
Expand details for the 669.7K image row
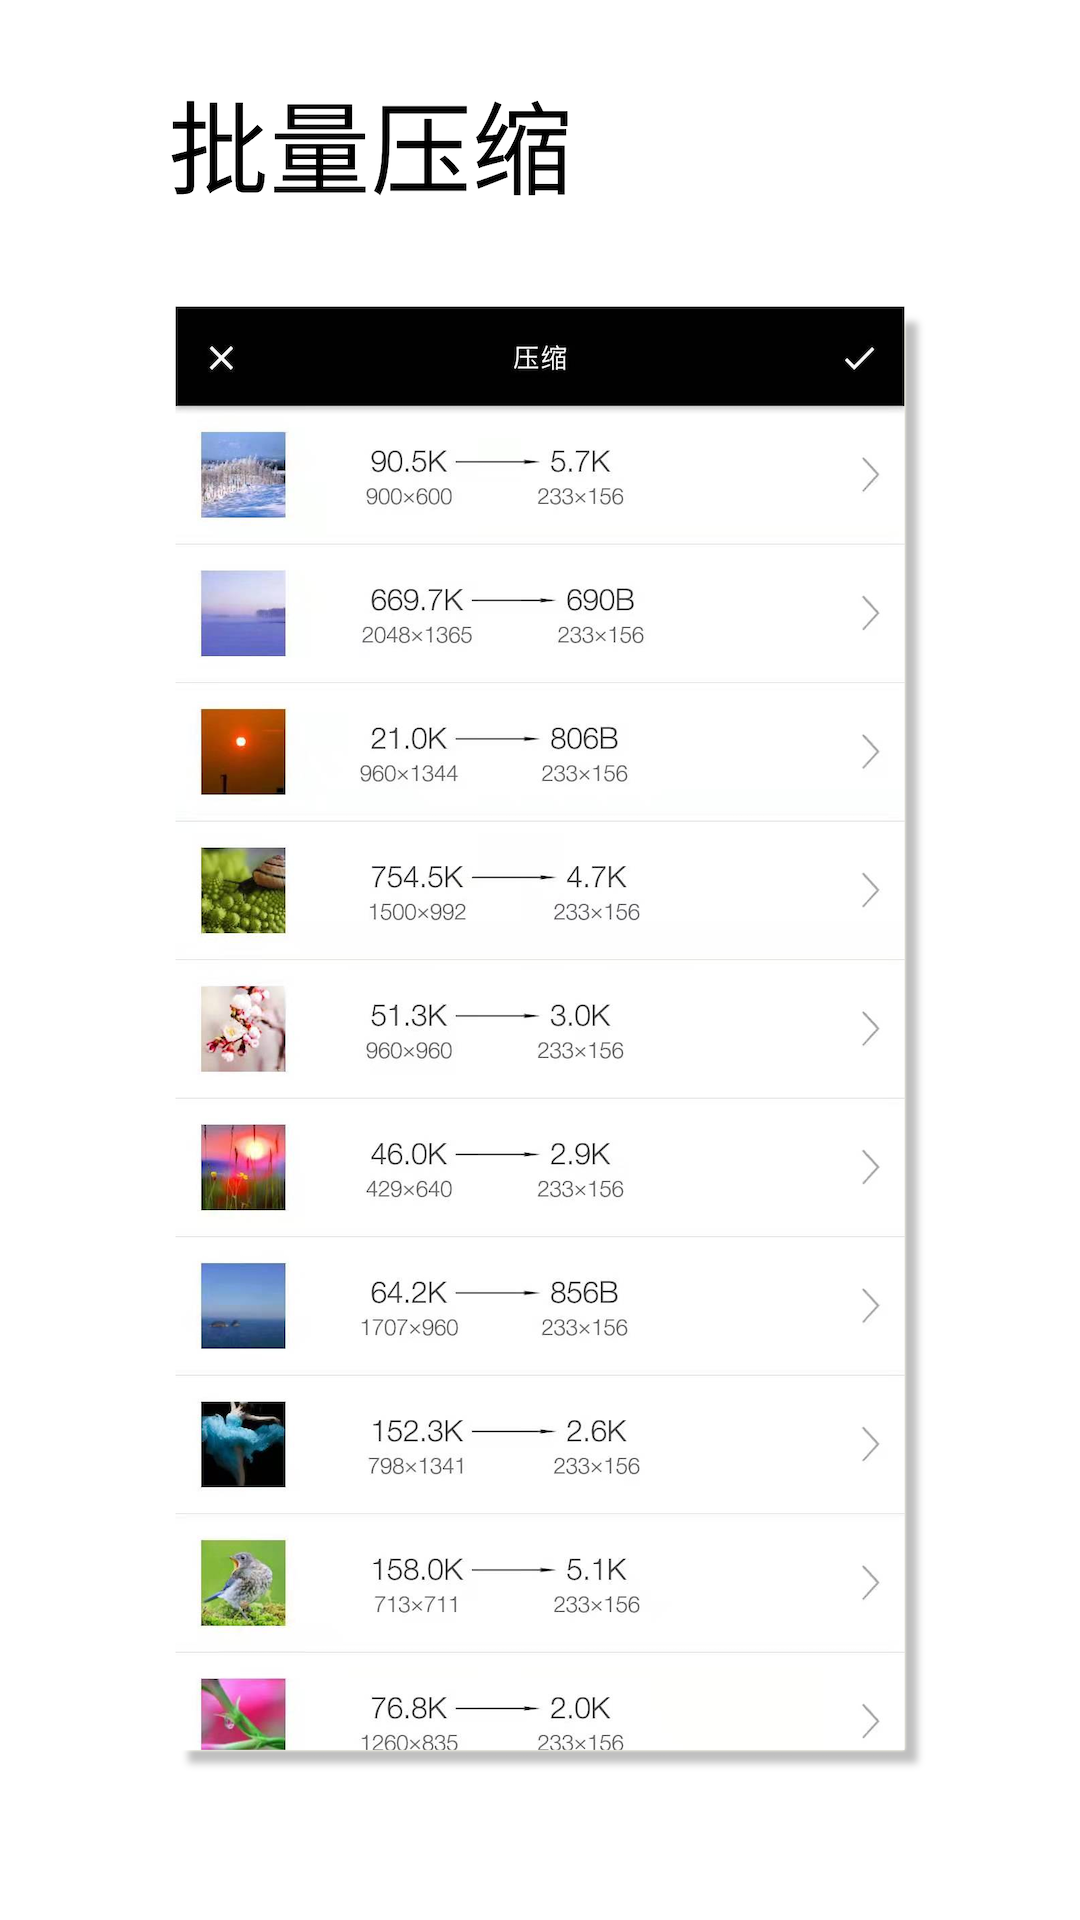pos(870,613)
